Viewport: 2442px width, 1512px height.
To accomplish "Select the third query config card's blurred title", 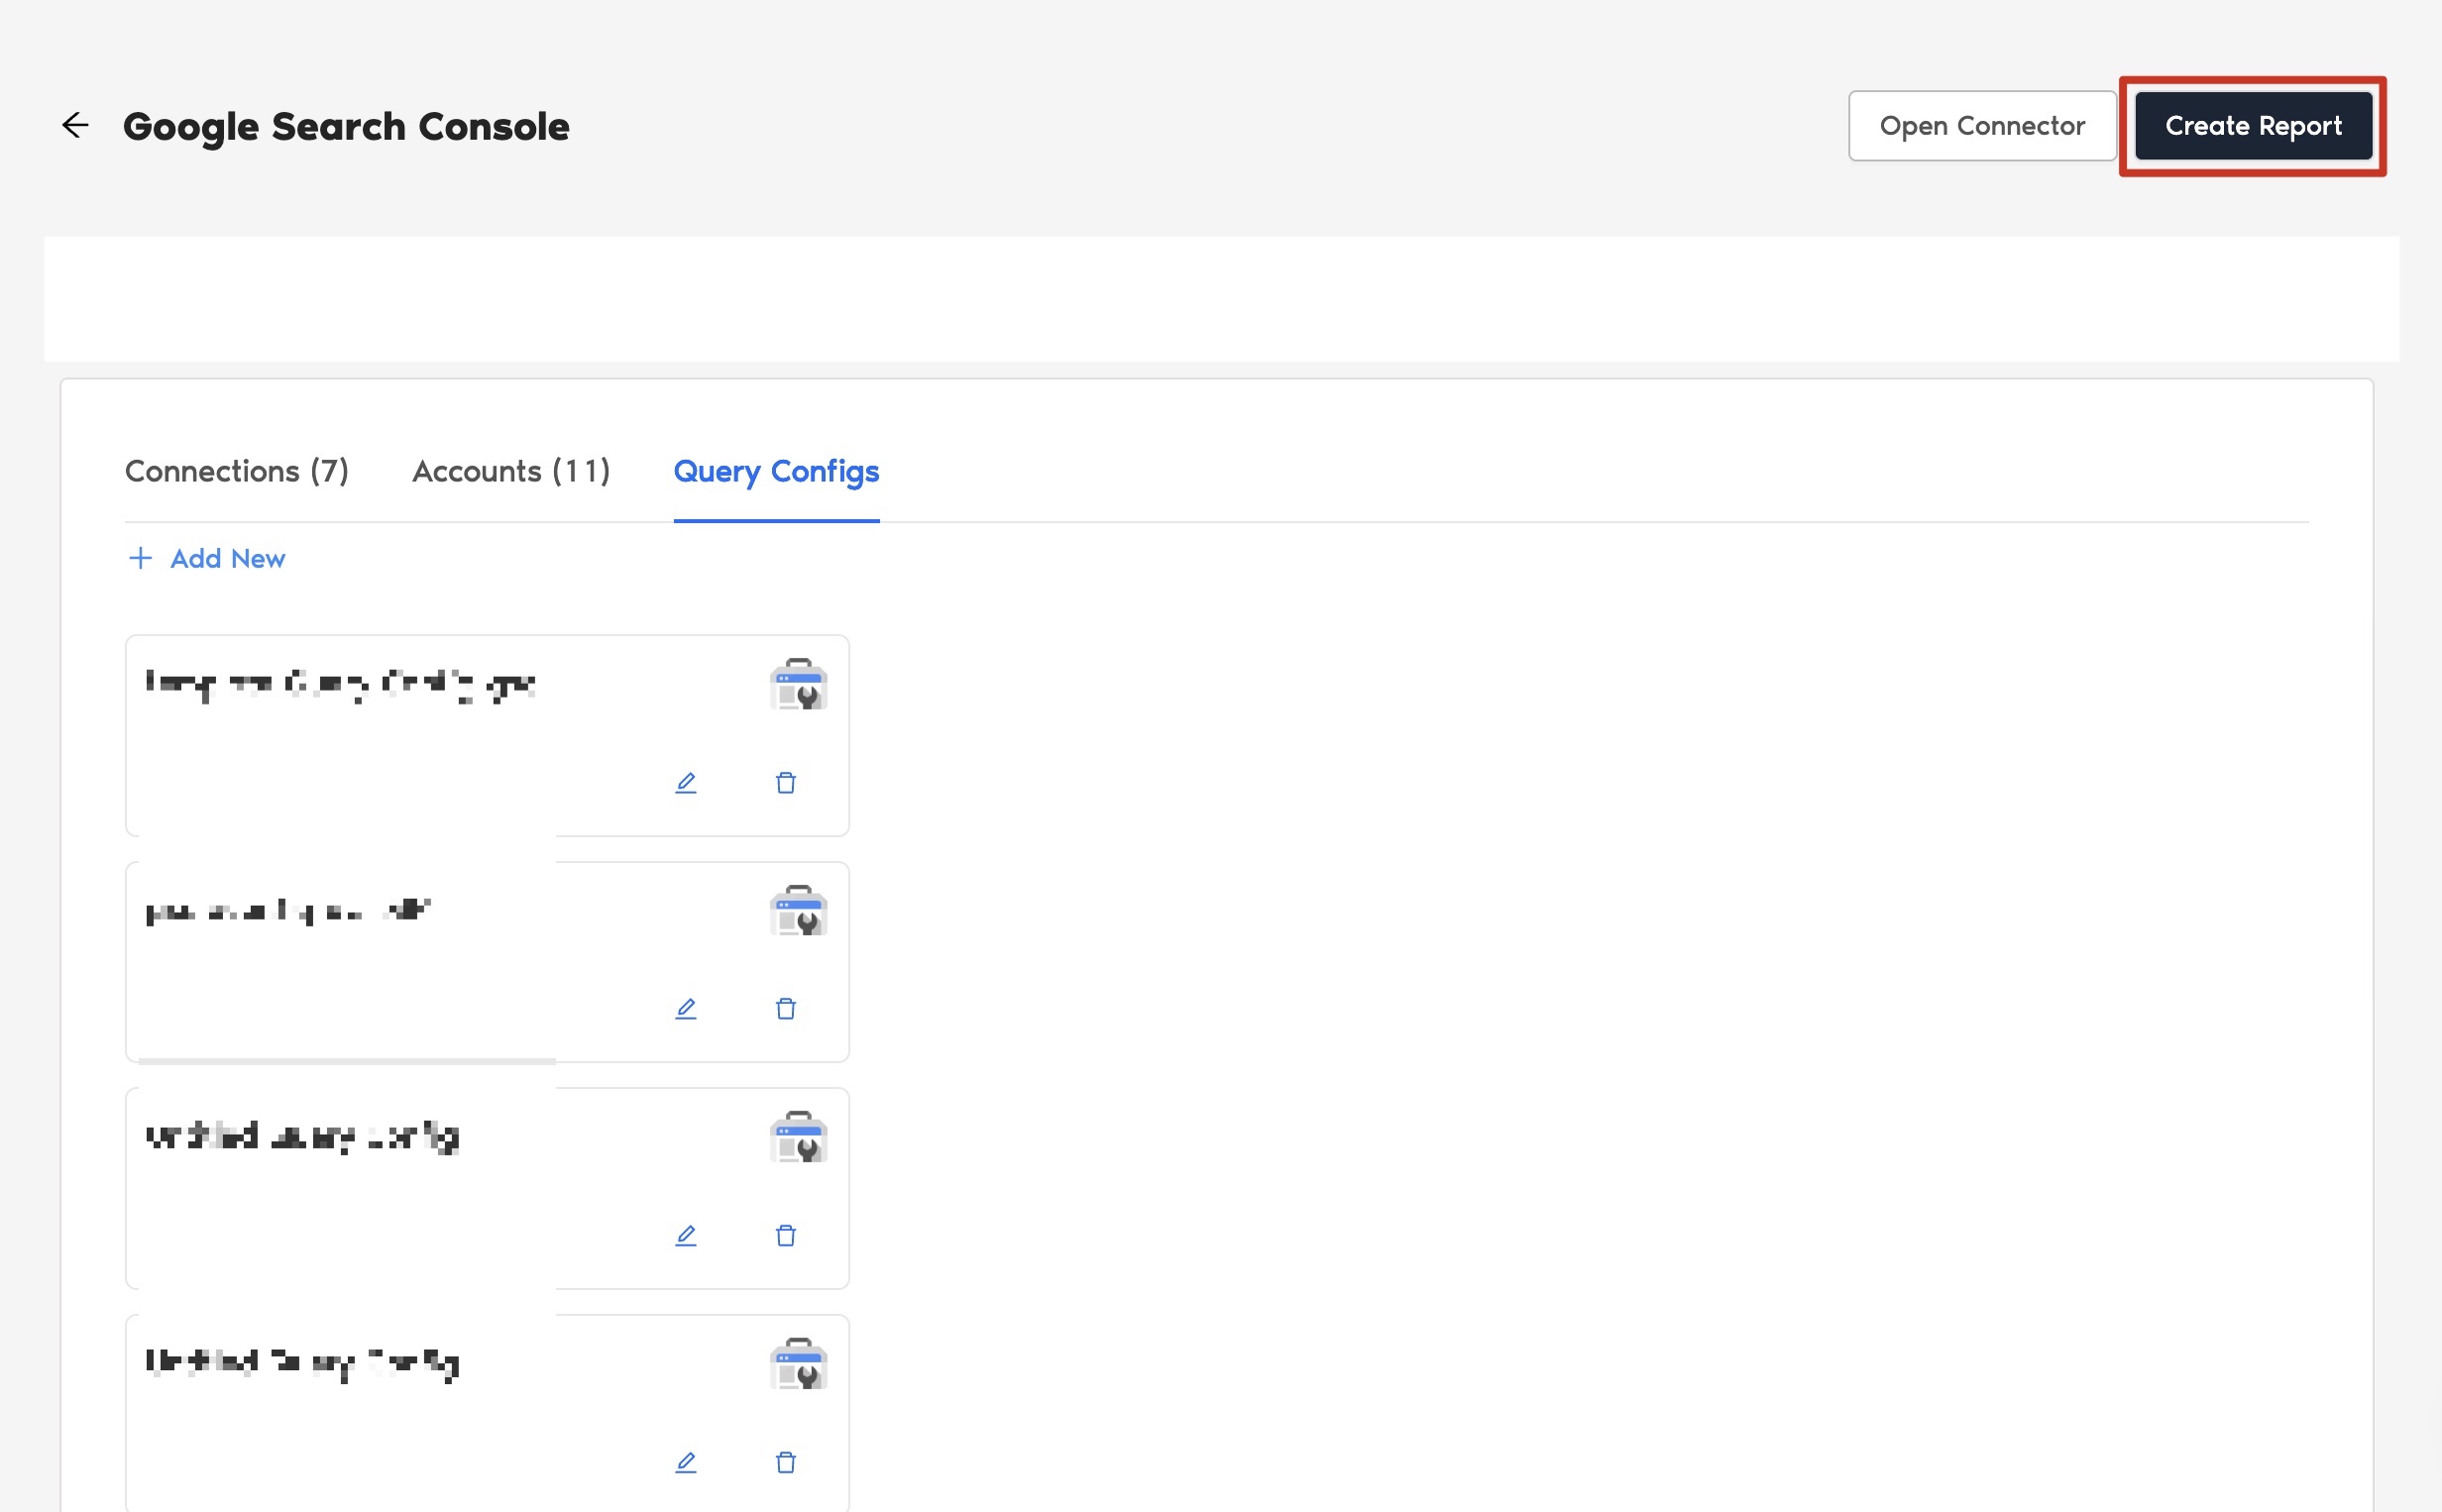I will coord(302,1137).
